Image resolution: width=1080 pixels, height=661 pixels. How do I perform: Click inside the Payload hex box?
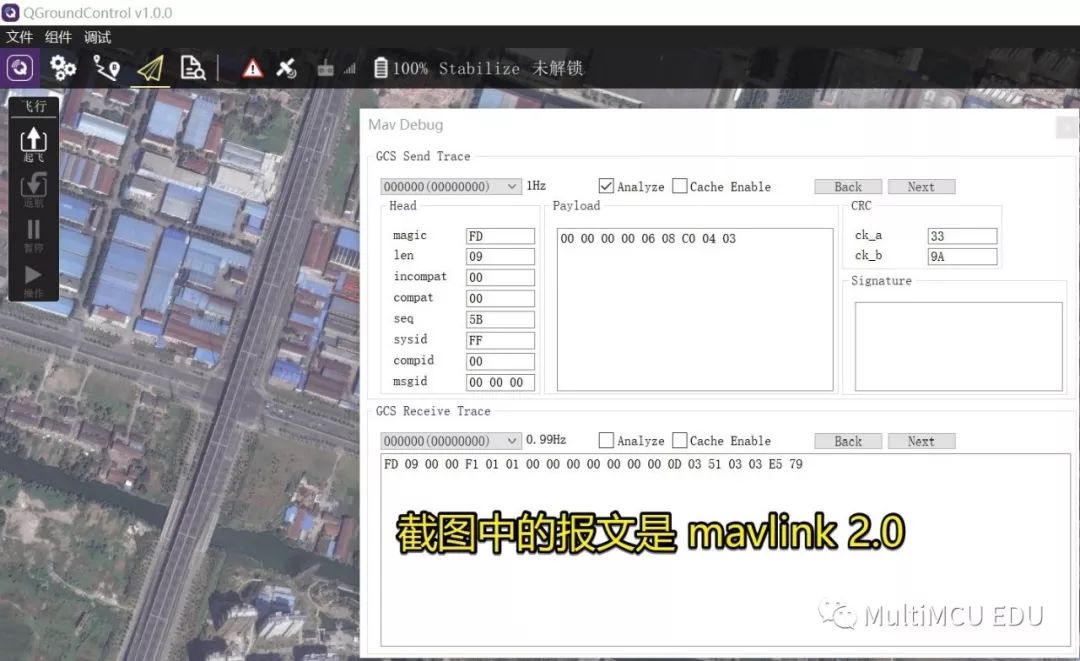tap(695, 310)
